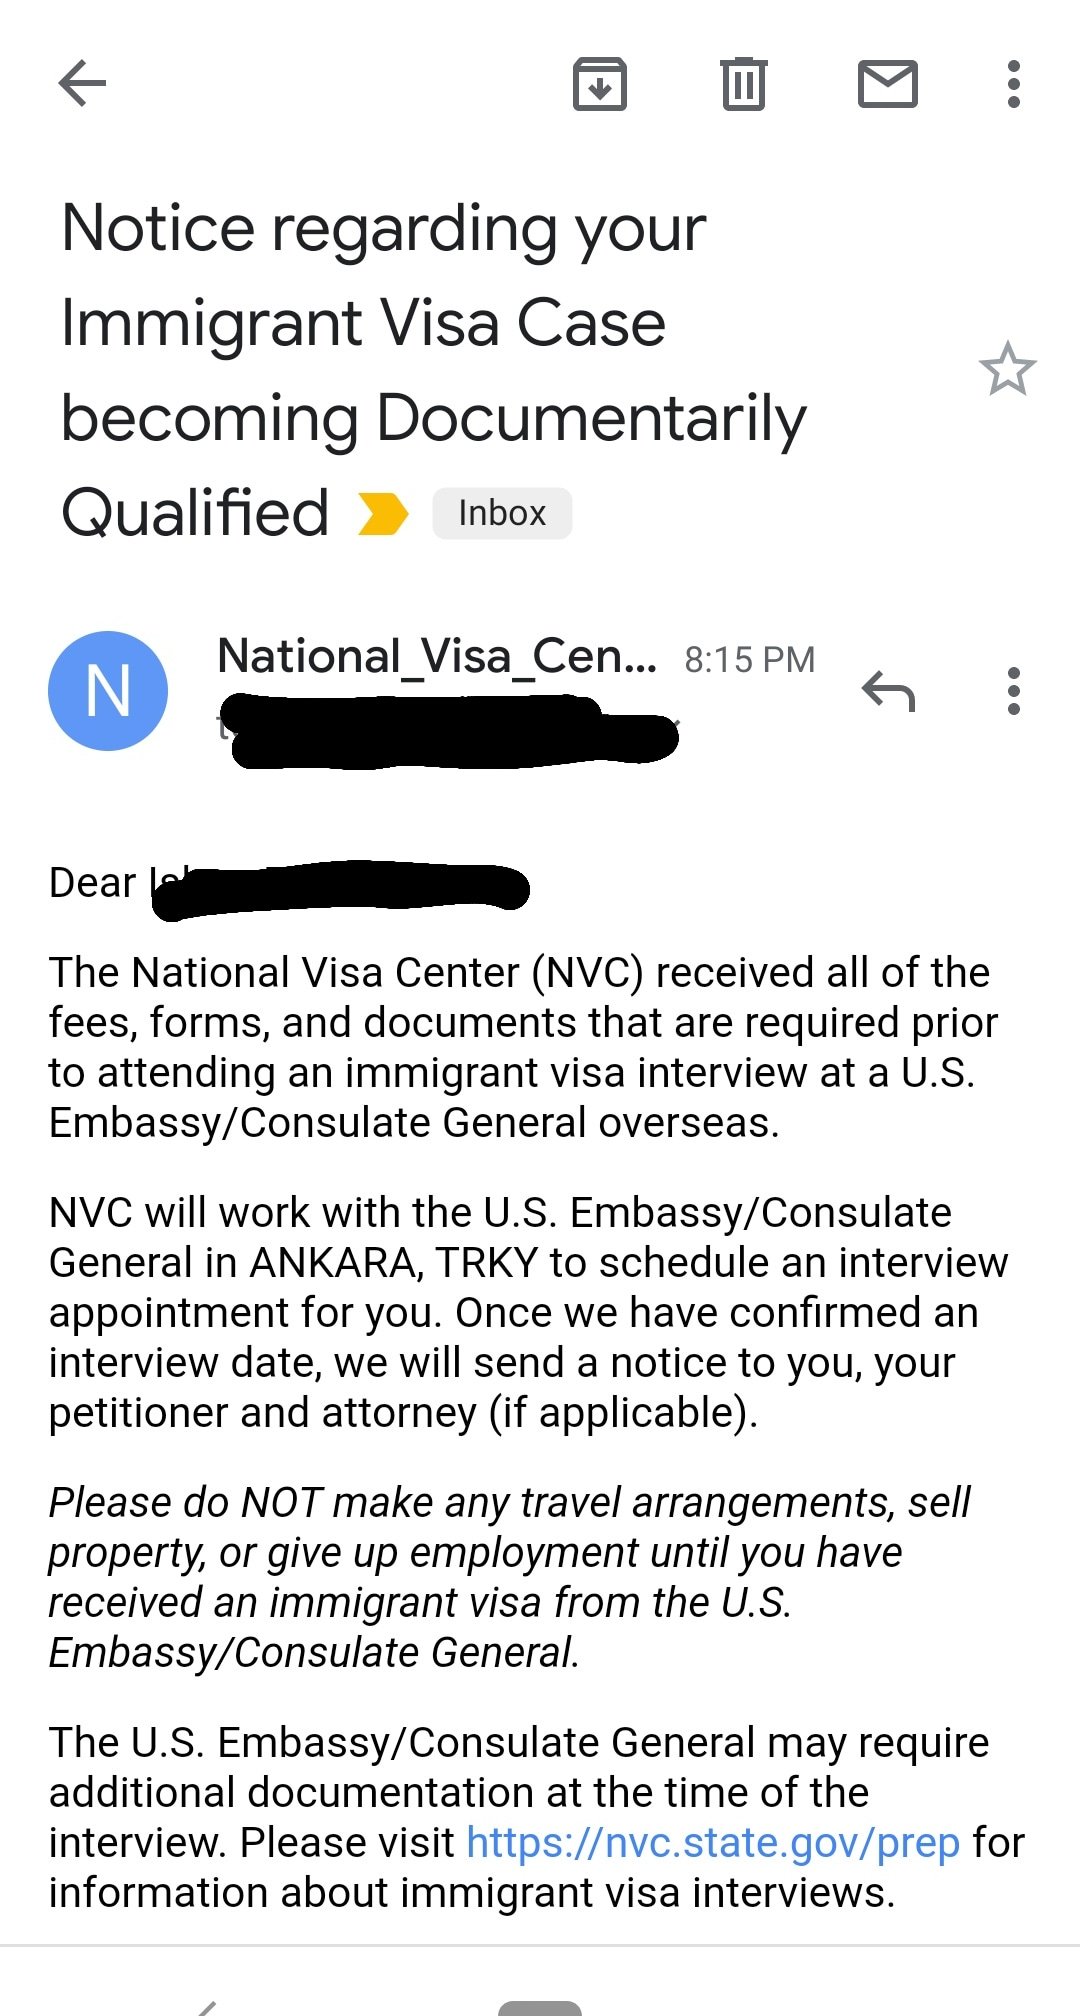Archive this email with the archive icon
This screenshot has width=1080, height=2016.
pos(599,84)
